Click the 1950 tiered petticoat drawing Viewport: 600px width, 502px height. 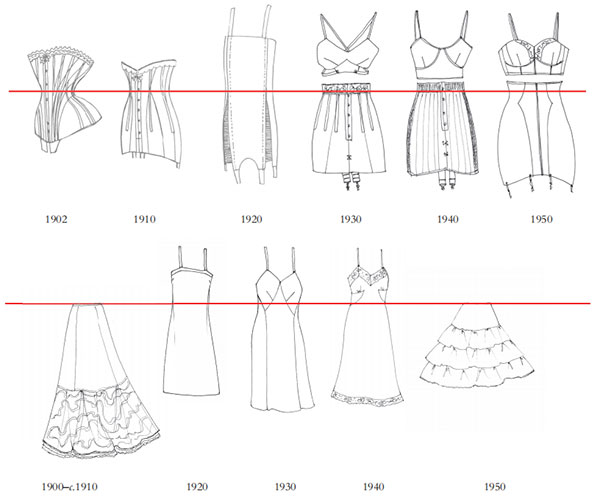tap(476, 345)
